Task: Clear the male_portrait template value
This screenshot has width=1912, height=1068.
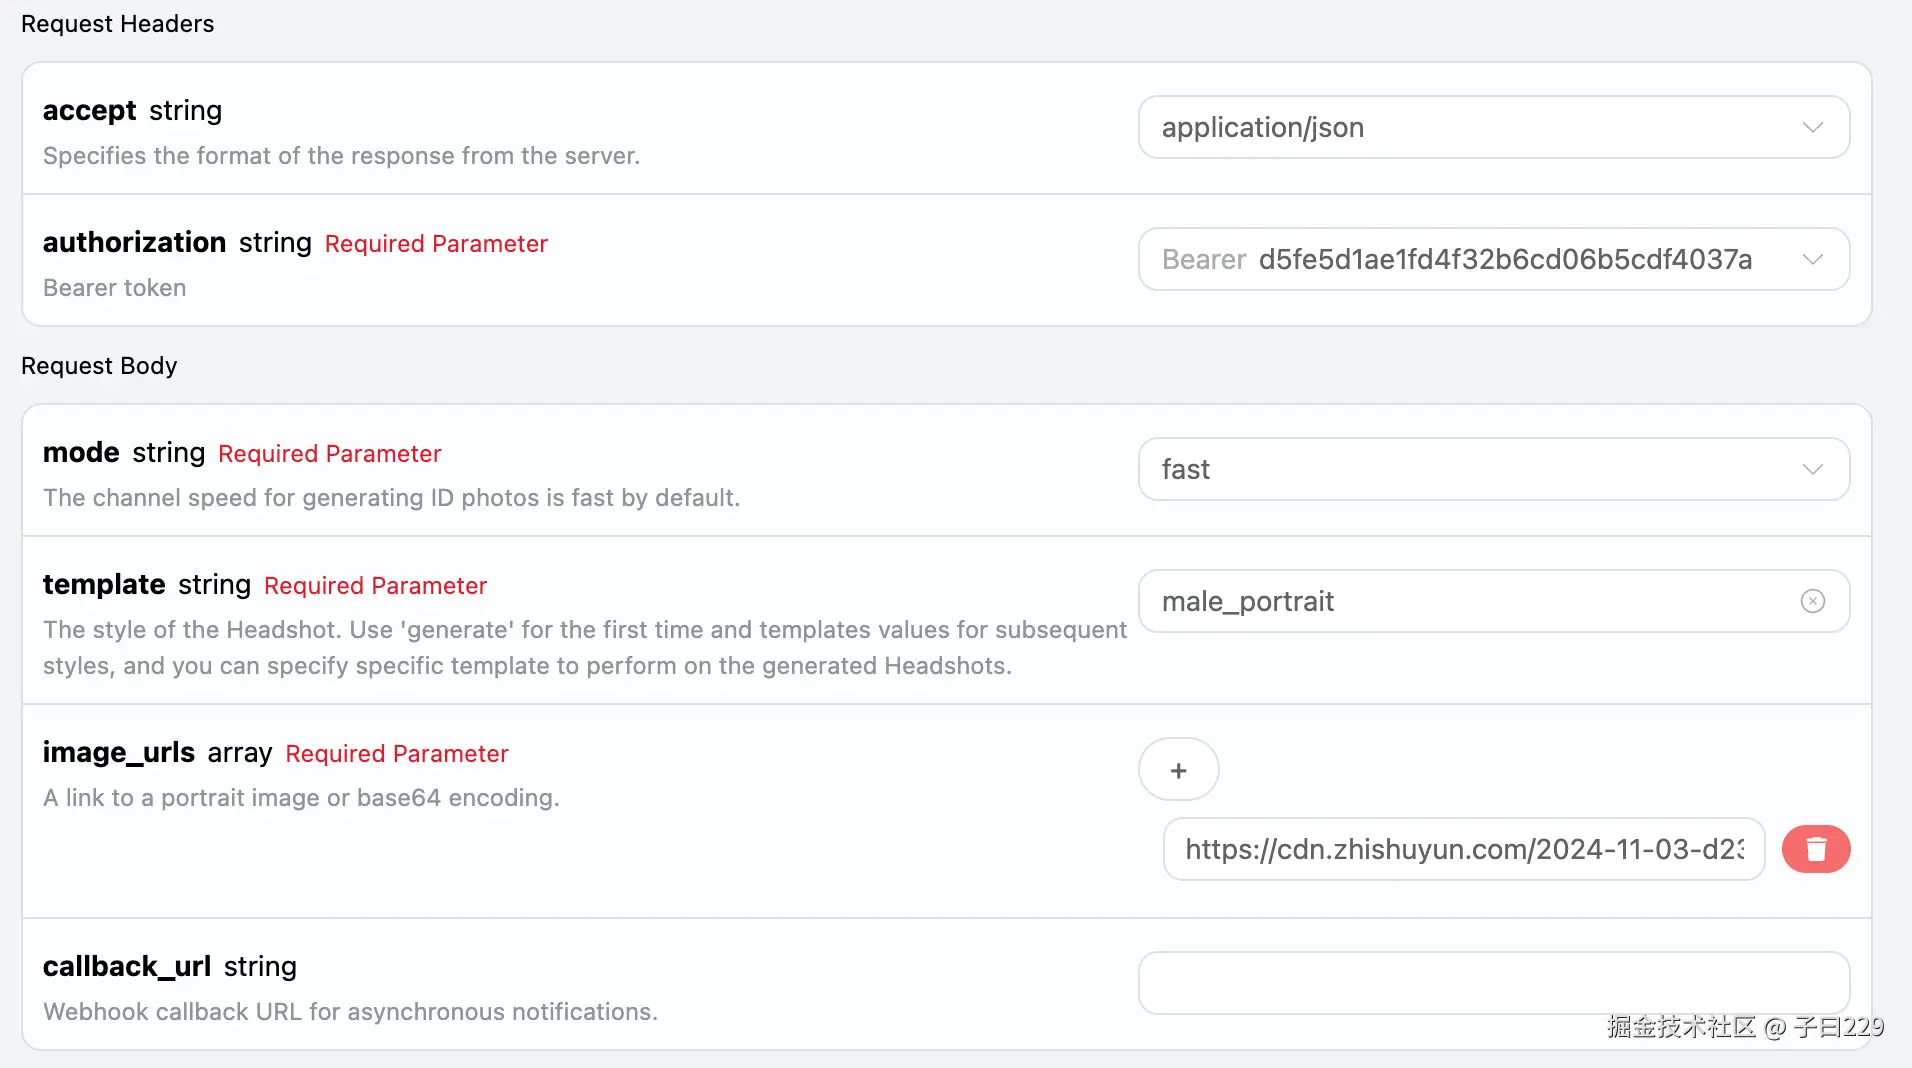Action: coord(1812,601)
